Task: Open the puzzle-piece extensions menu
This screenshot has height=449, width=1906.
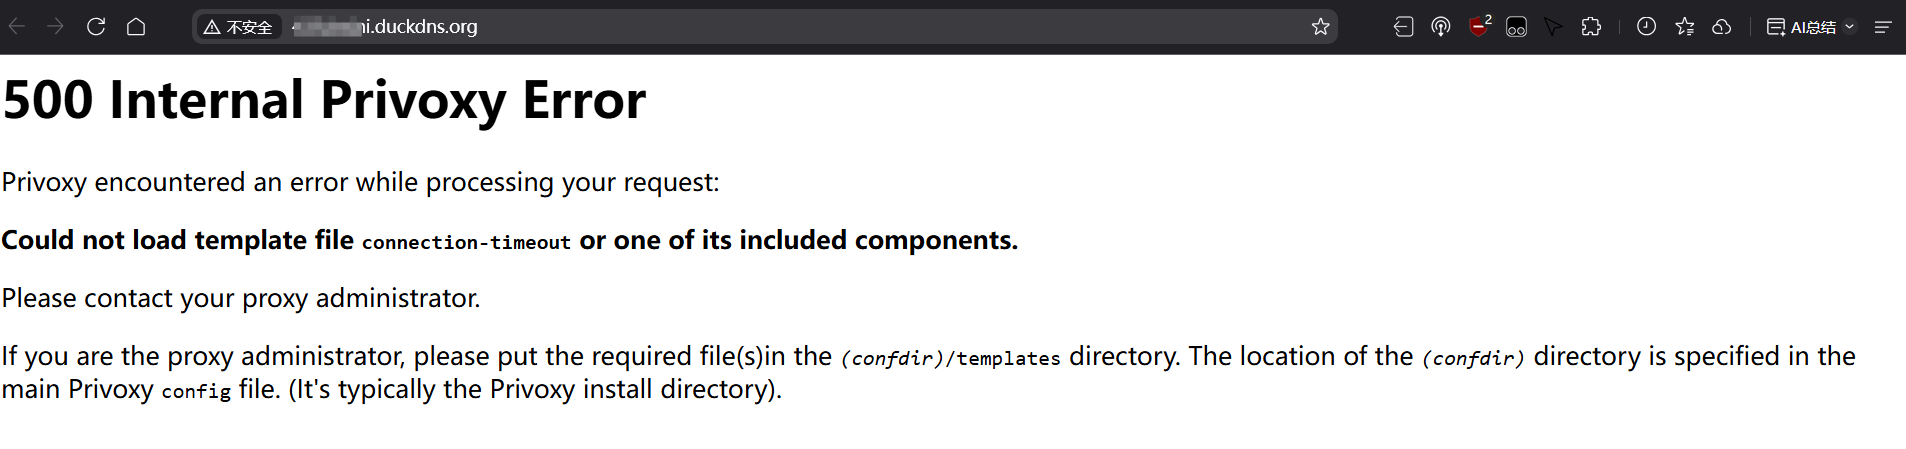Action: click(1591, 27)
